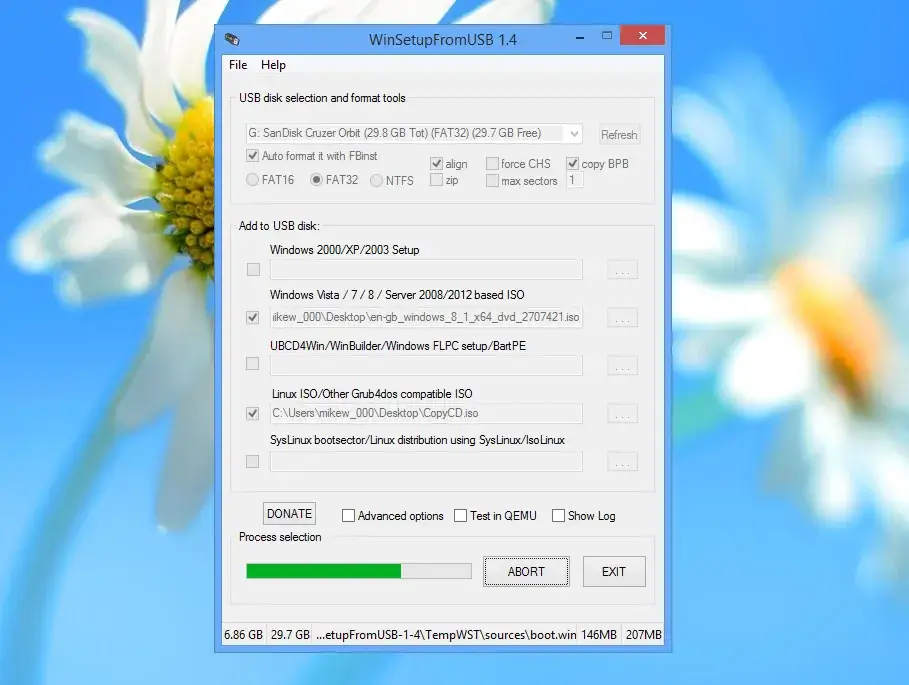Browse for the Windows Vista/7/8 ISO file
This screenshot has height=685, width=909.
click(x=621, y=317)
